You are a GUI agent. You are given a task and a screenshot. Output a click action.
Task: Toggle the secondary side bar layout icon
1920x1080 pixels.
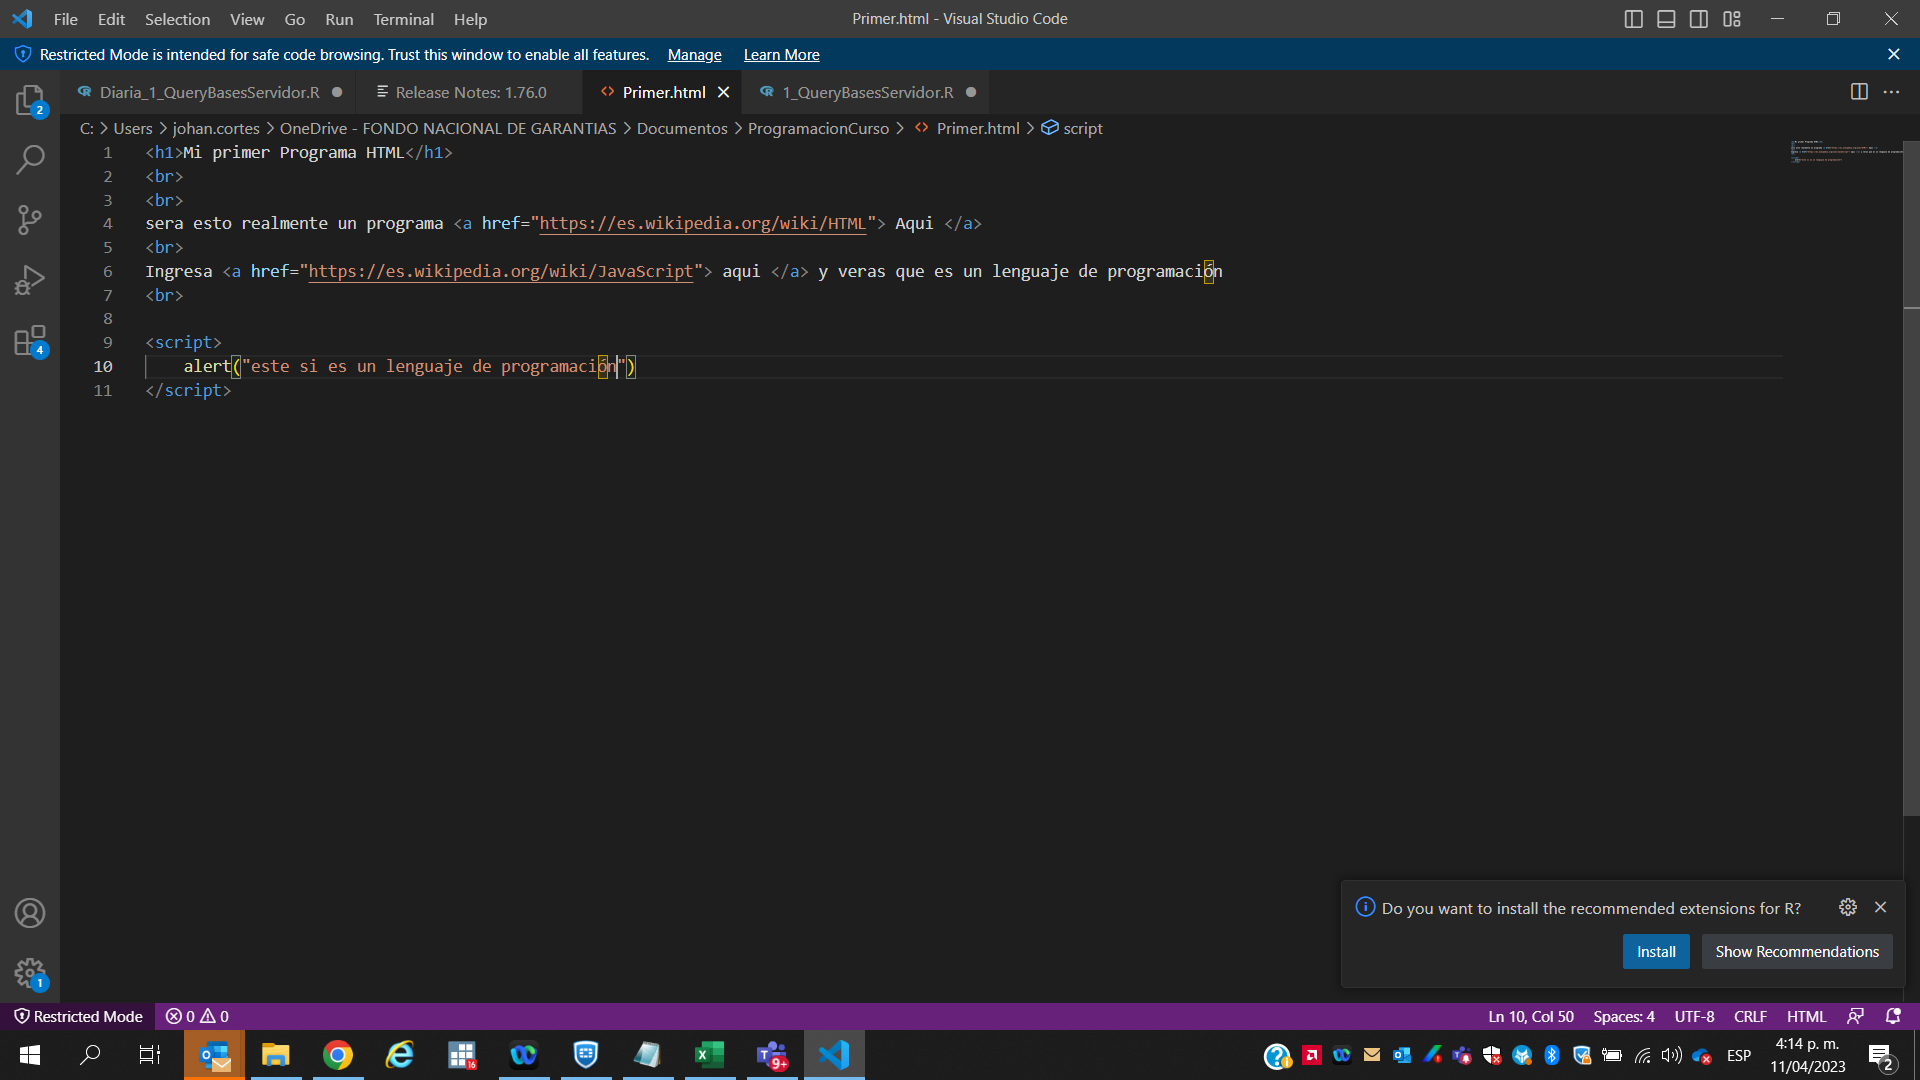(1699, 19)
